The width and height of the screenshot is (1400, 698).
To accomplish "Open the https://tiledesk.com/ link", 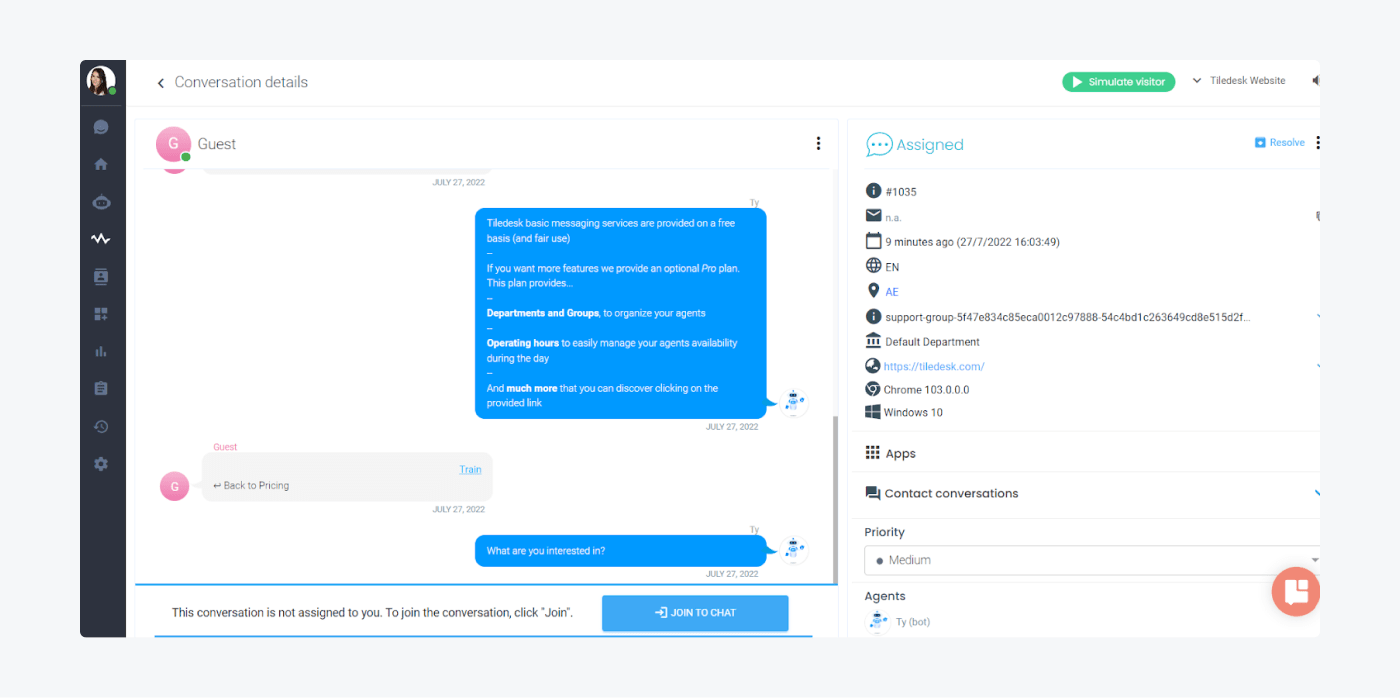I will pos(934,367).
